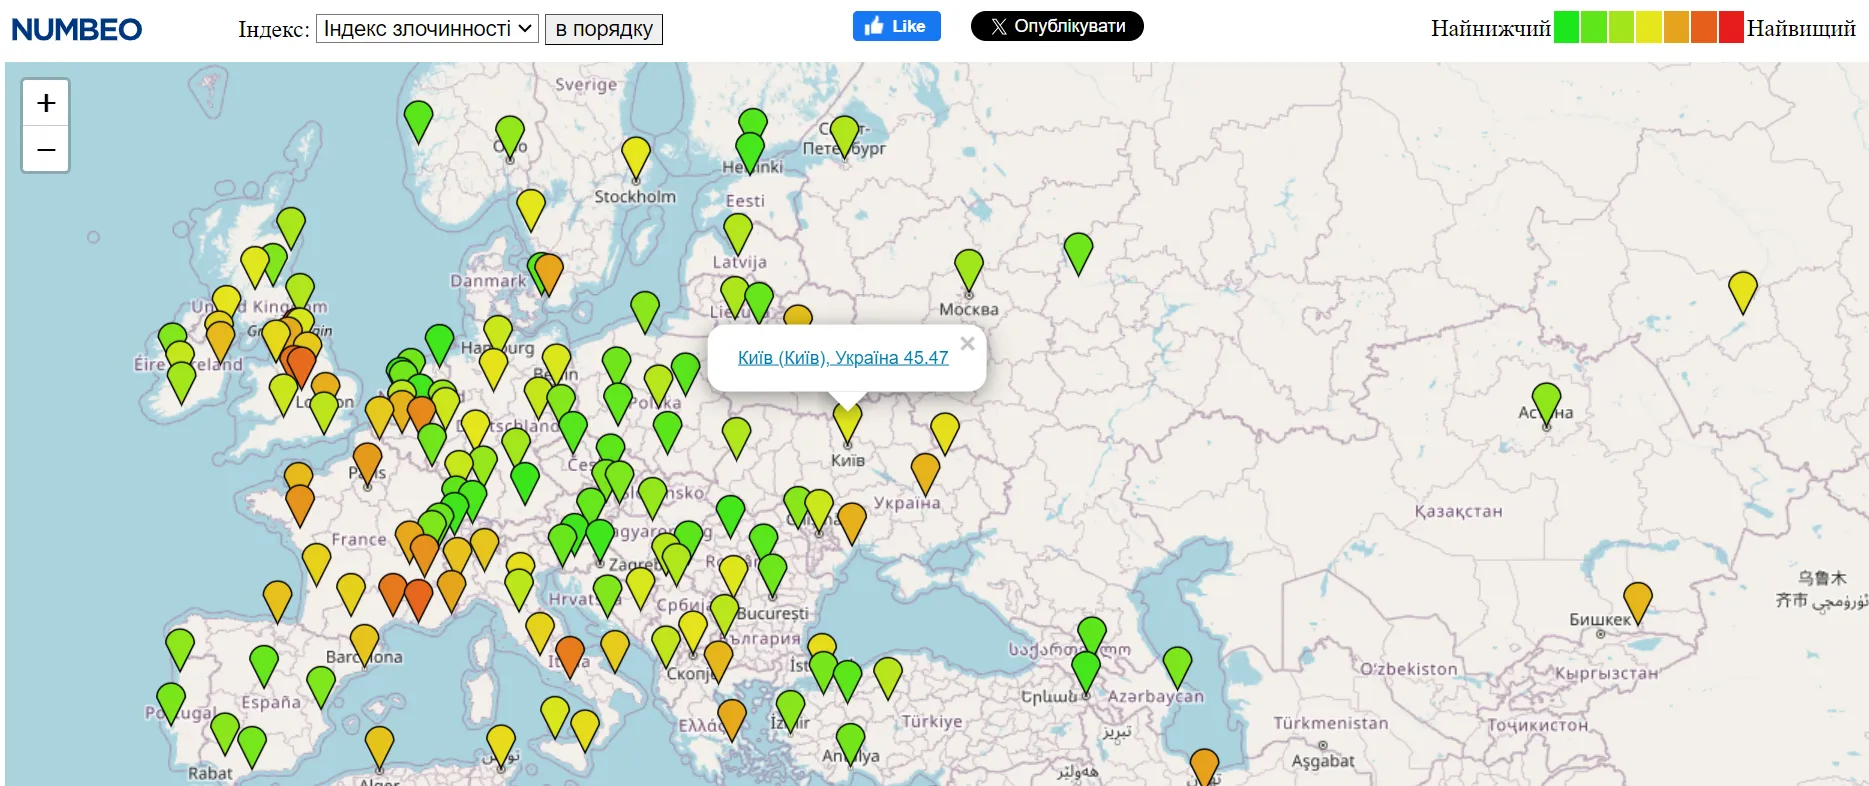Zoom out of the map

pyautogui.click(x=46, y=150)
